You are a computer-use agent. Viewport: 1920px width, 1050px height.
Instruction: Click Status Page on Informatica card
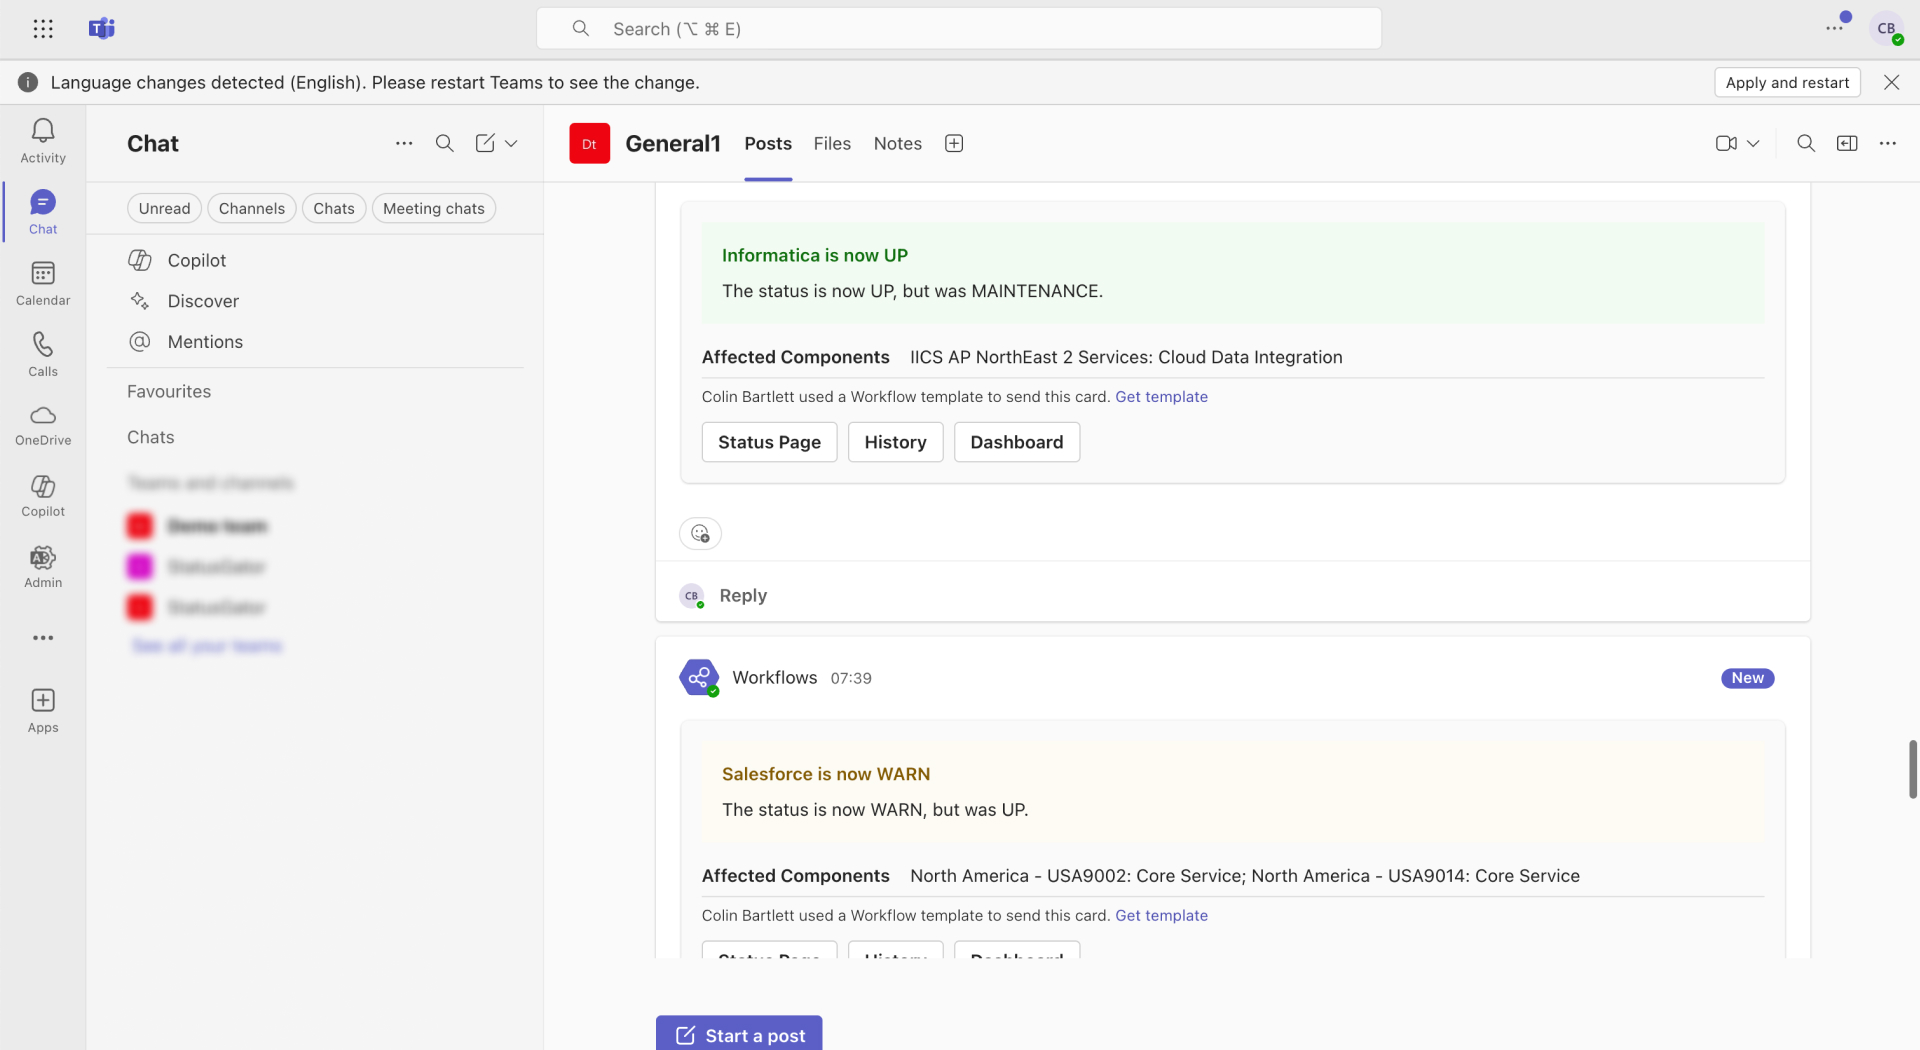[x=769, y=442]
